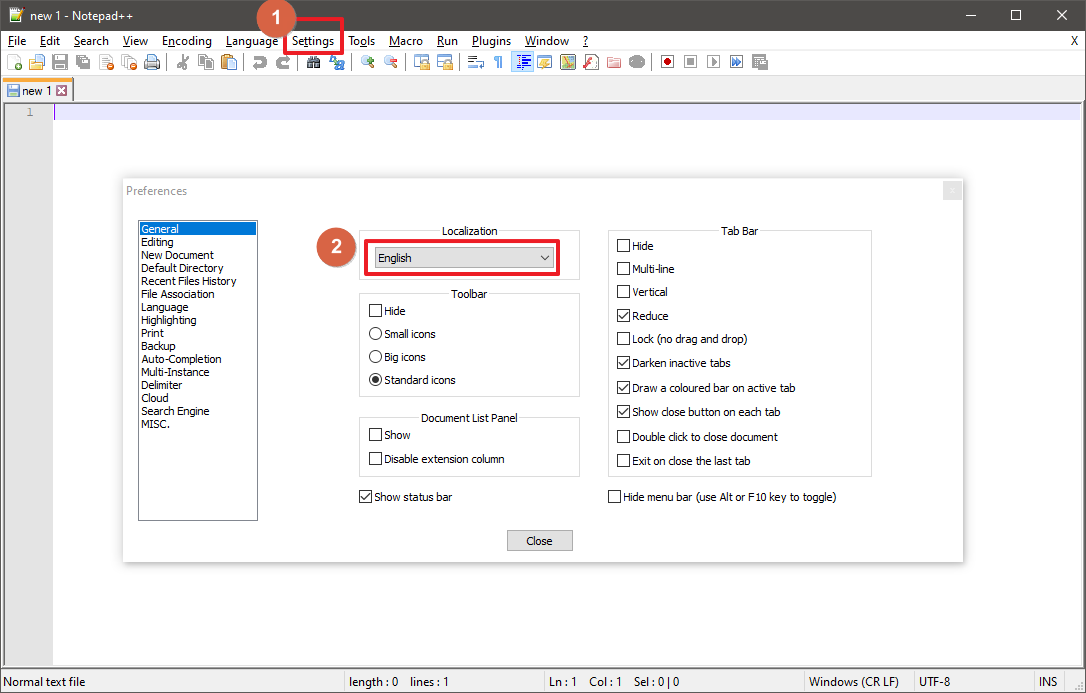
Task: Open the Macro menu
Action: coord(405,41)
